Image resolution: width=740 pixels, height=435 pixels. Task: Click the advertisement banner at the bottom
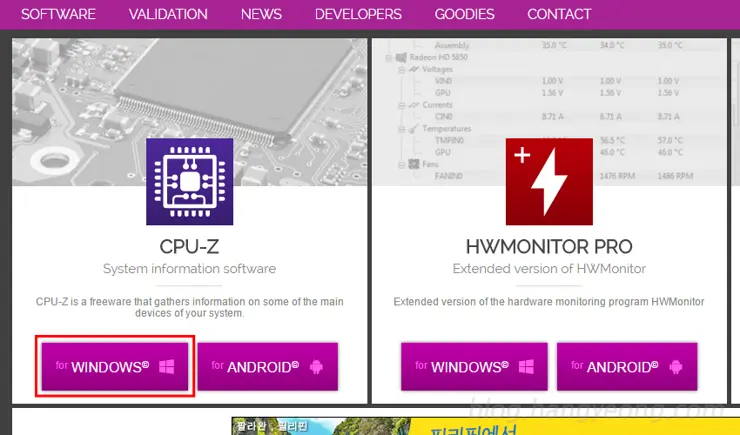(x=480, y=426)
